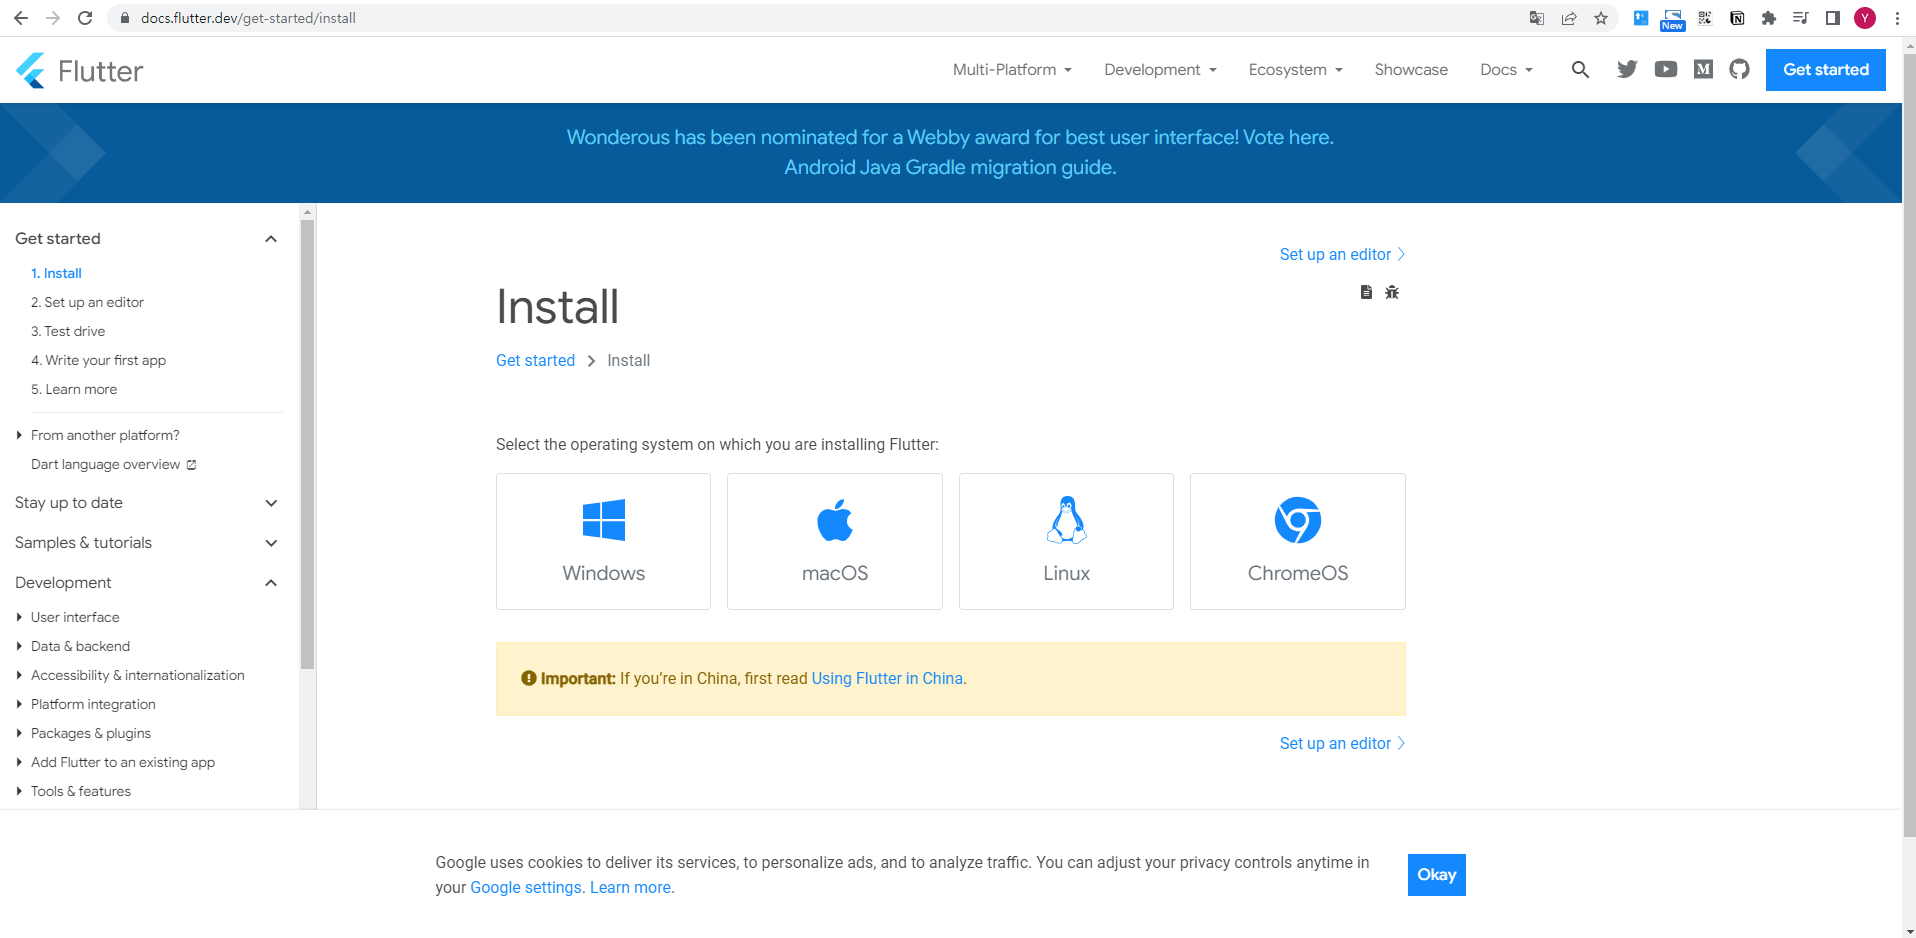Image resolution: width=1916 pixels, height=938 pixels.
Task: Open the Docs dropdown menu
Action: [x=1506, y=69]
